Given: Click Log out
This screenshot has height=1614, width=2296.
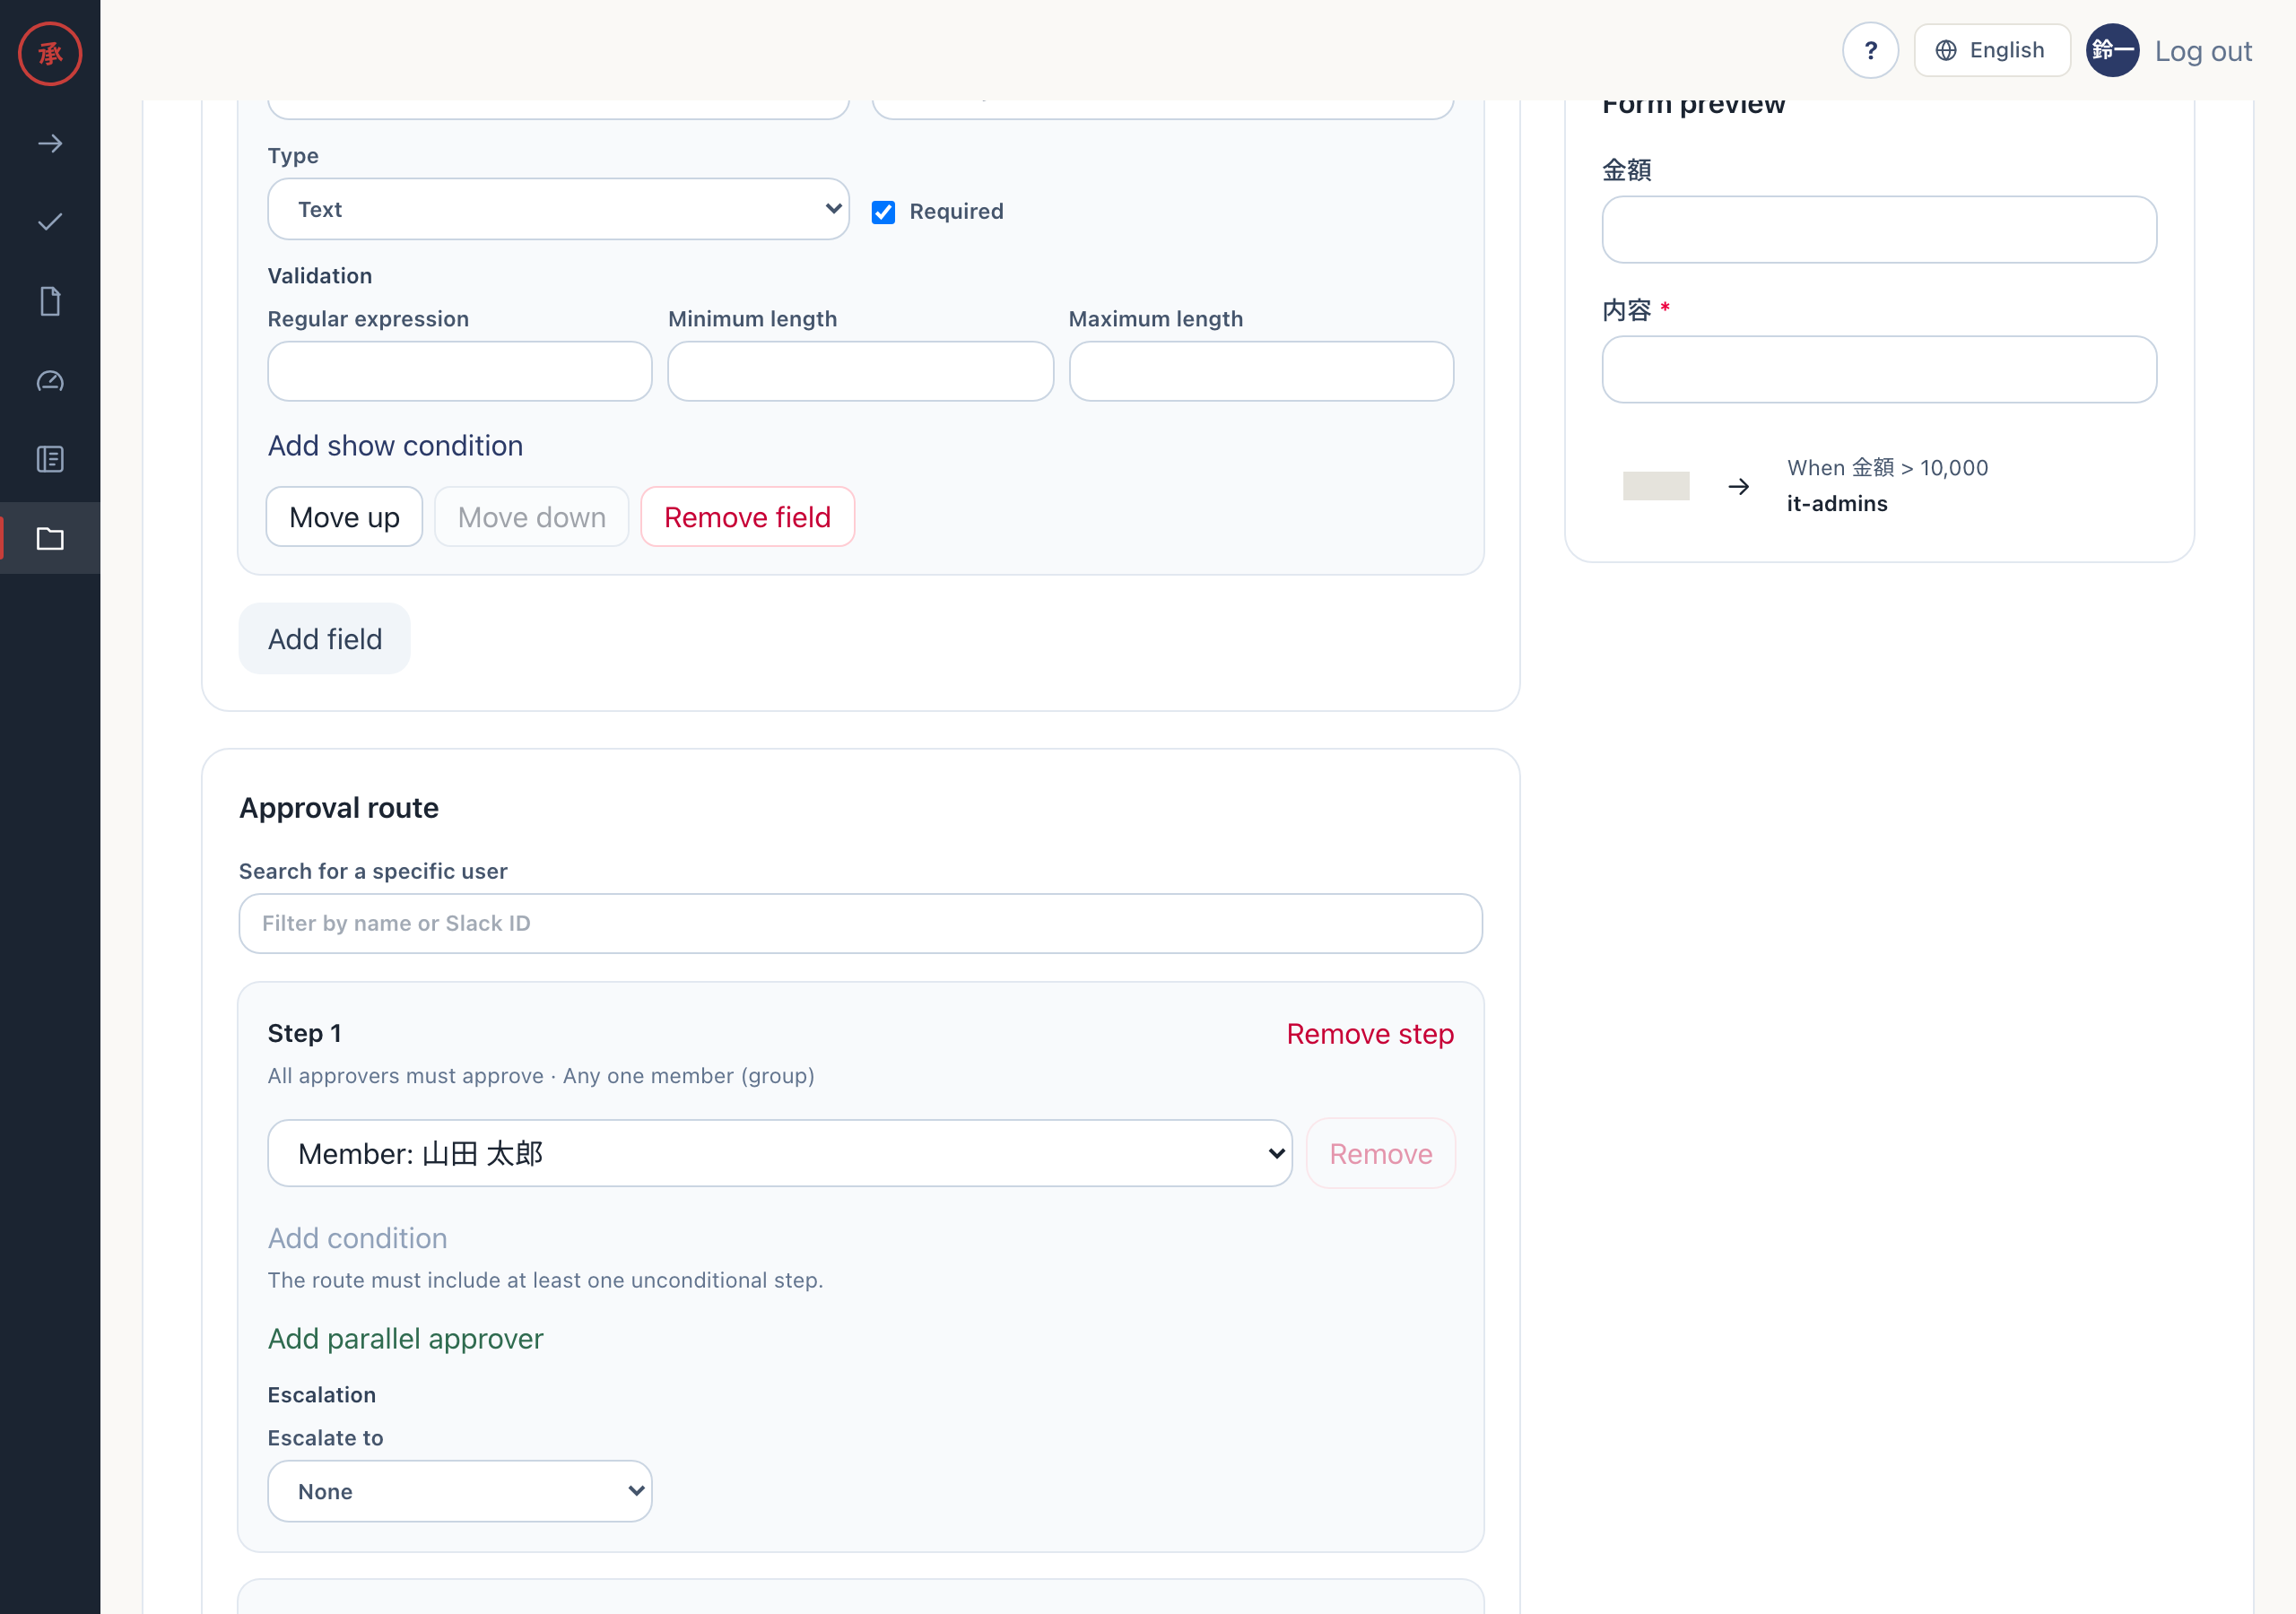Looking at the screenshot, I should coord(2203,51).
